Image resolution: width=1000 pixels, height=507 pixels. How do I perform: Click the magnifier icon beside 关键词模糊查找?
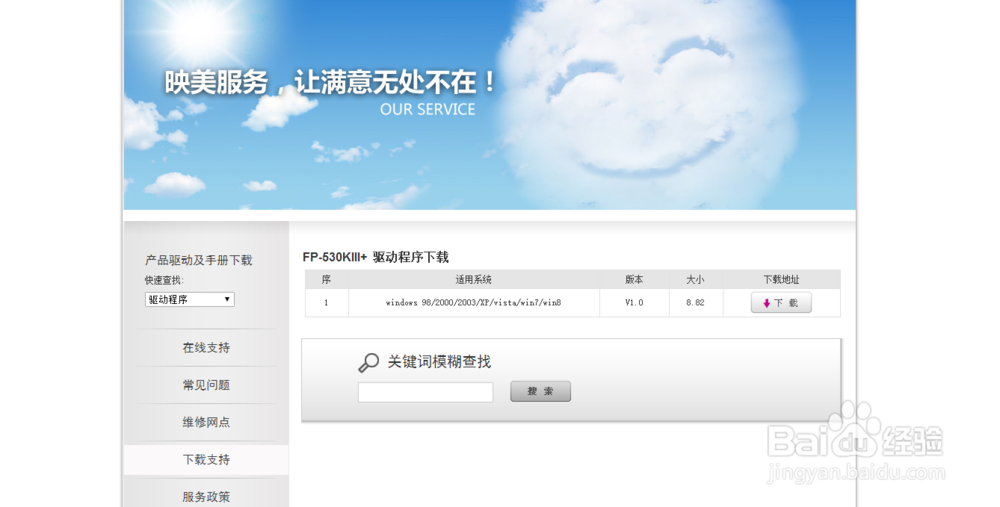[369, 362]
